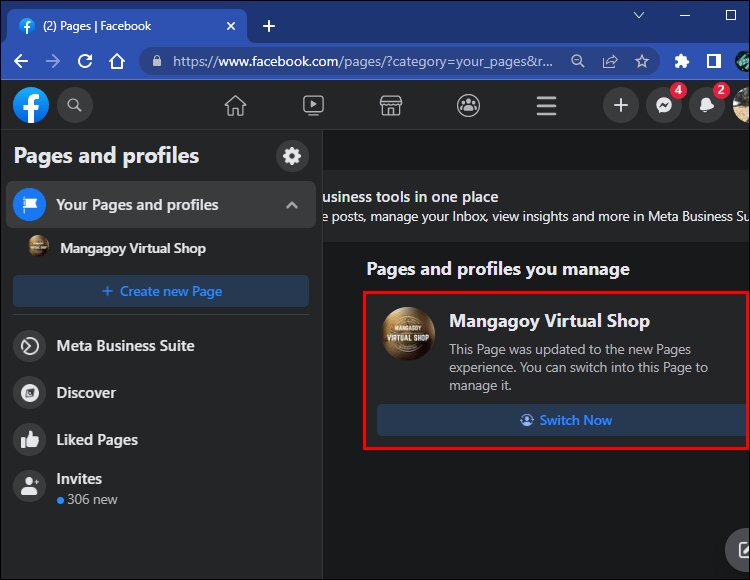
Task: Click Mangagoy Virtual Shop page logo thumbnail
Action: coord(408,333)
